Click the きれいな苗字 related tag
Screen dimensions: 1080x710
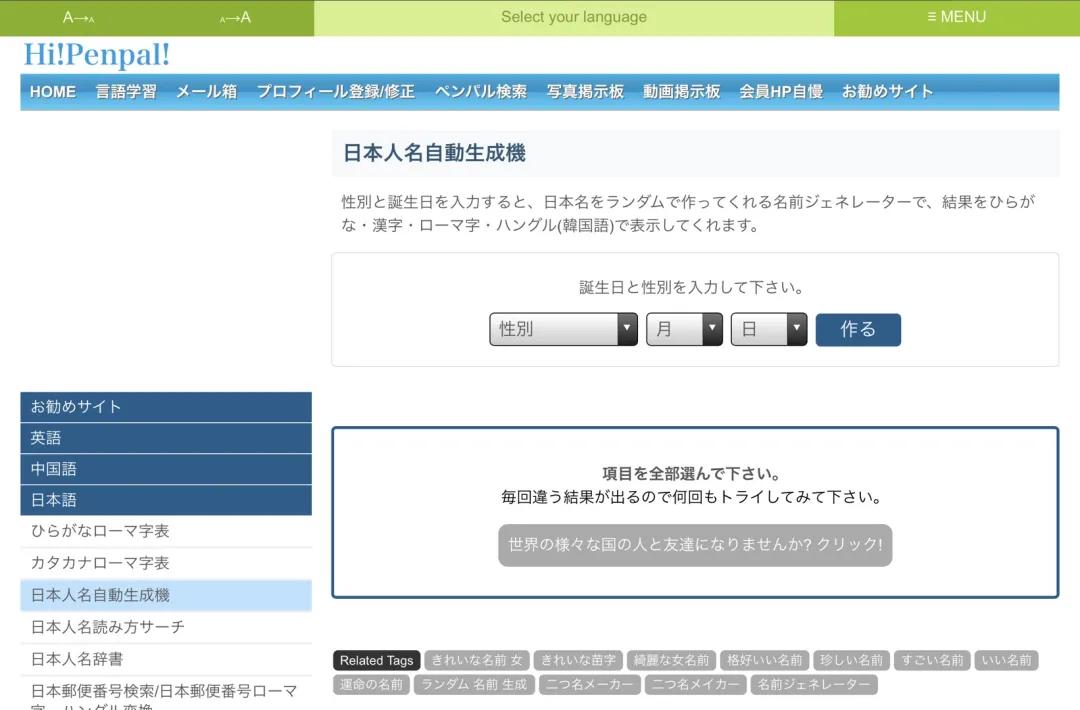click(x=576, y=660)
